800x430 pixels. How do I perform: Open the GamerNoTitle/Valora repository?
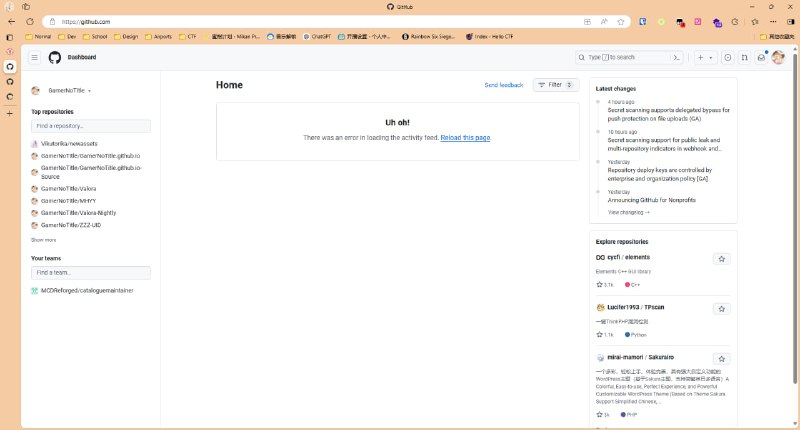click(x=68, y=188)
